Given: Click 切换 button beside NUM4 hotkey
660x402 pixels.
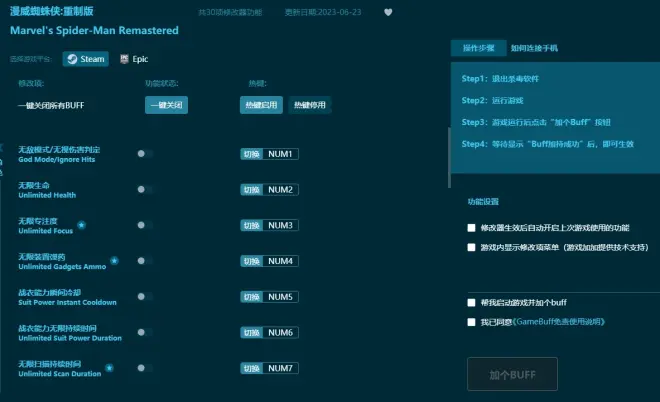Looking at the screenshot, I should [x=251, y=261].
